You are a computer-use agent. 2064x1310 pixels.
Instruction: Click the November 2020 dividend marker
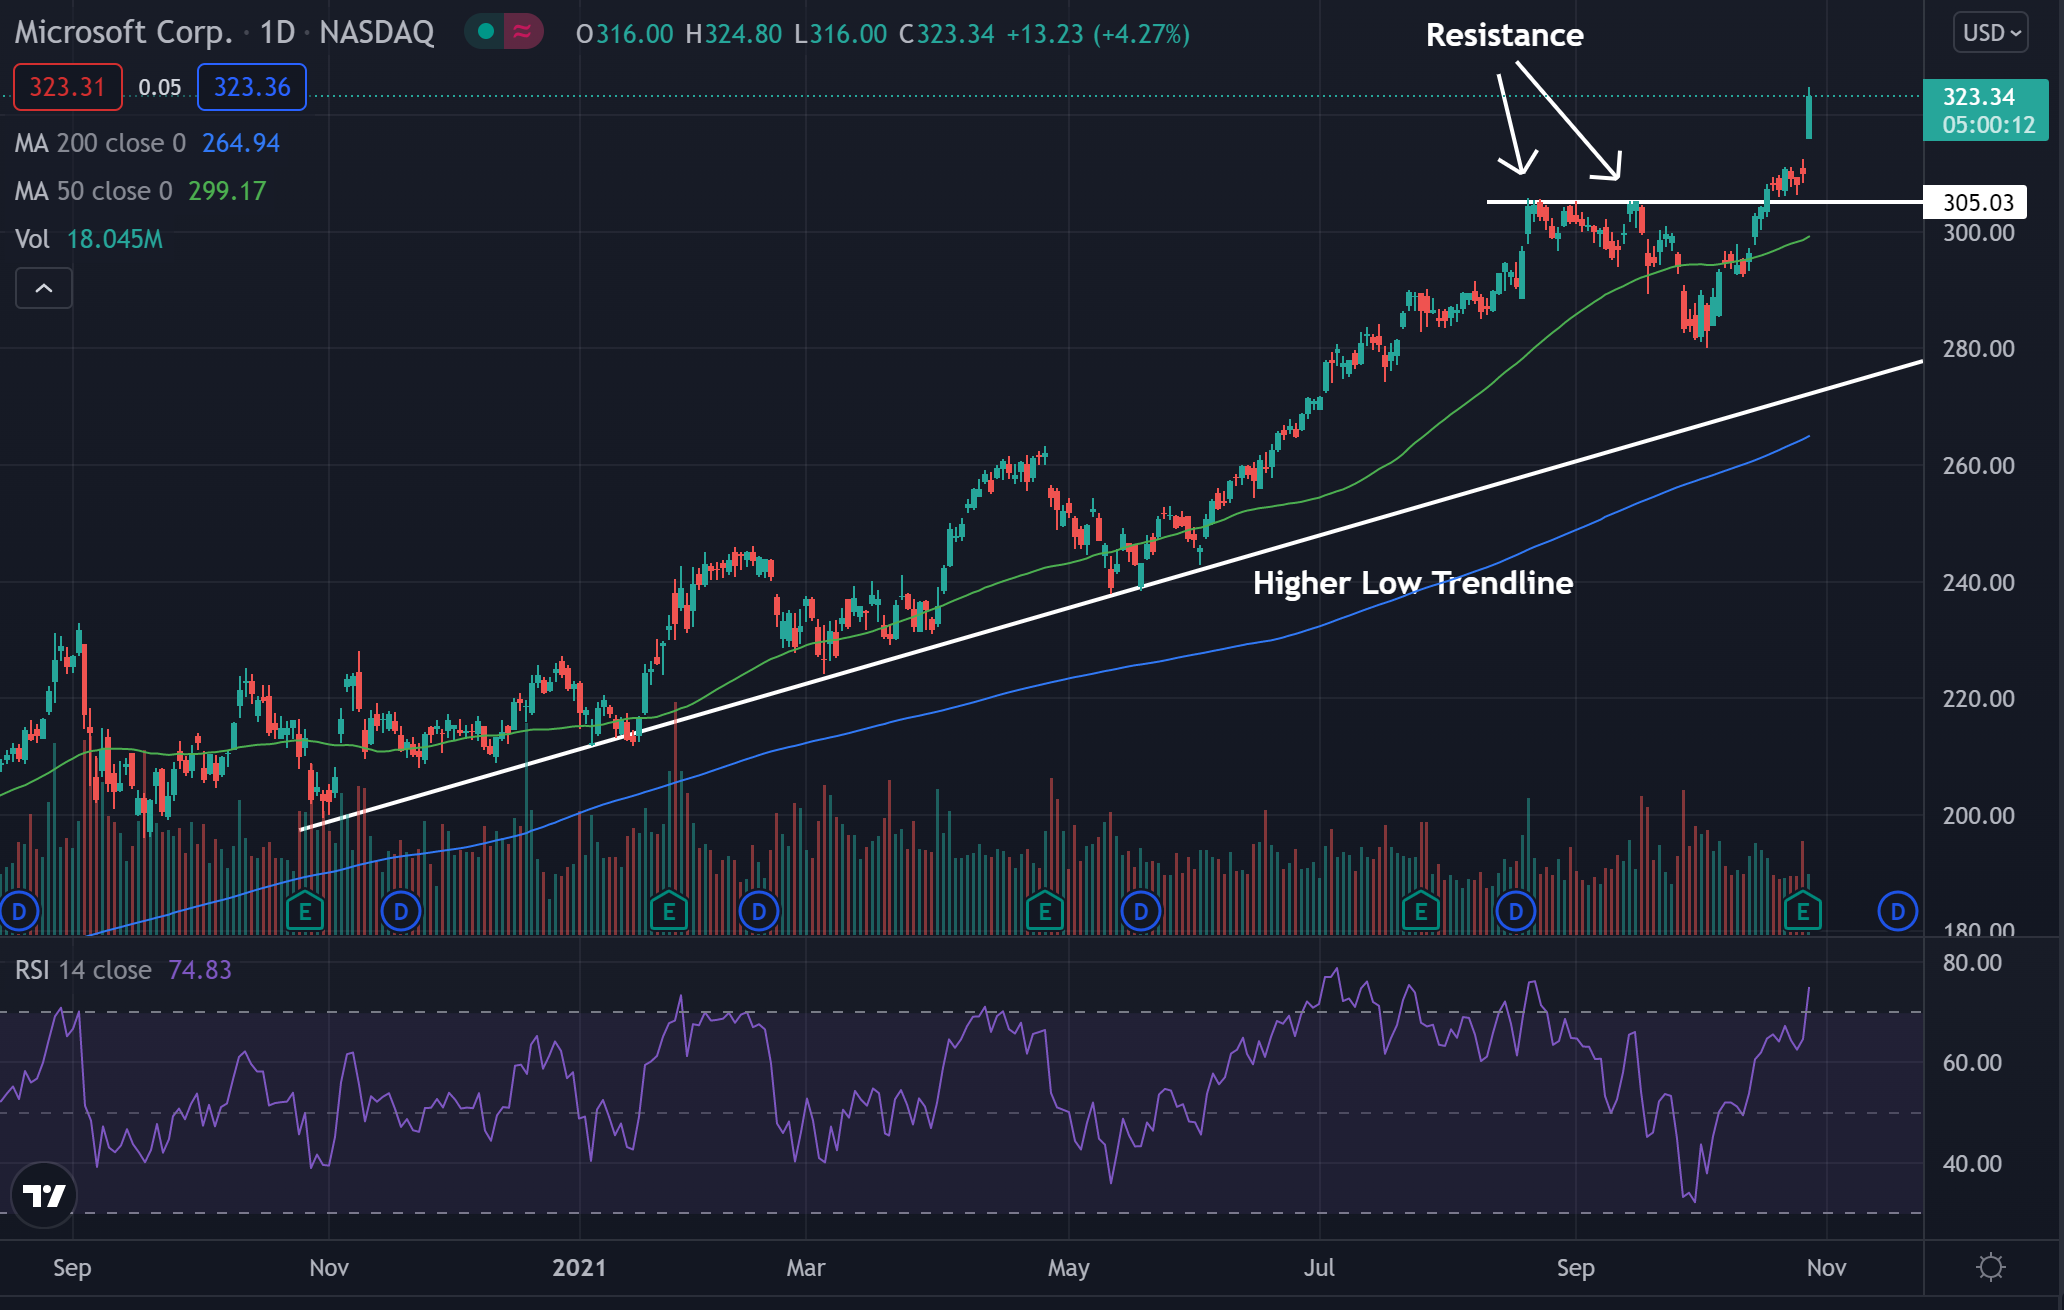pos(401,911)
